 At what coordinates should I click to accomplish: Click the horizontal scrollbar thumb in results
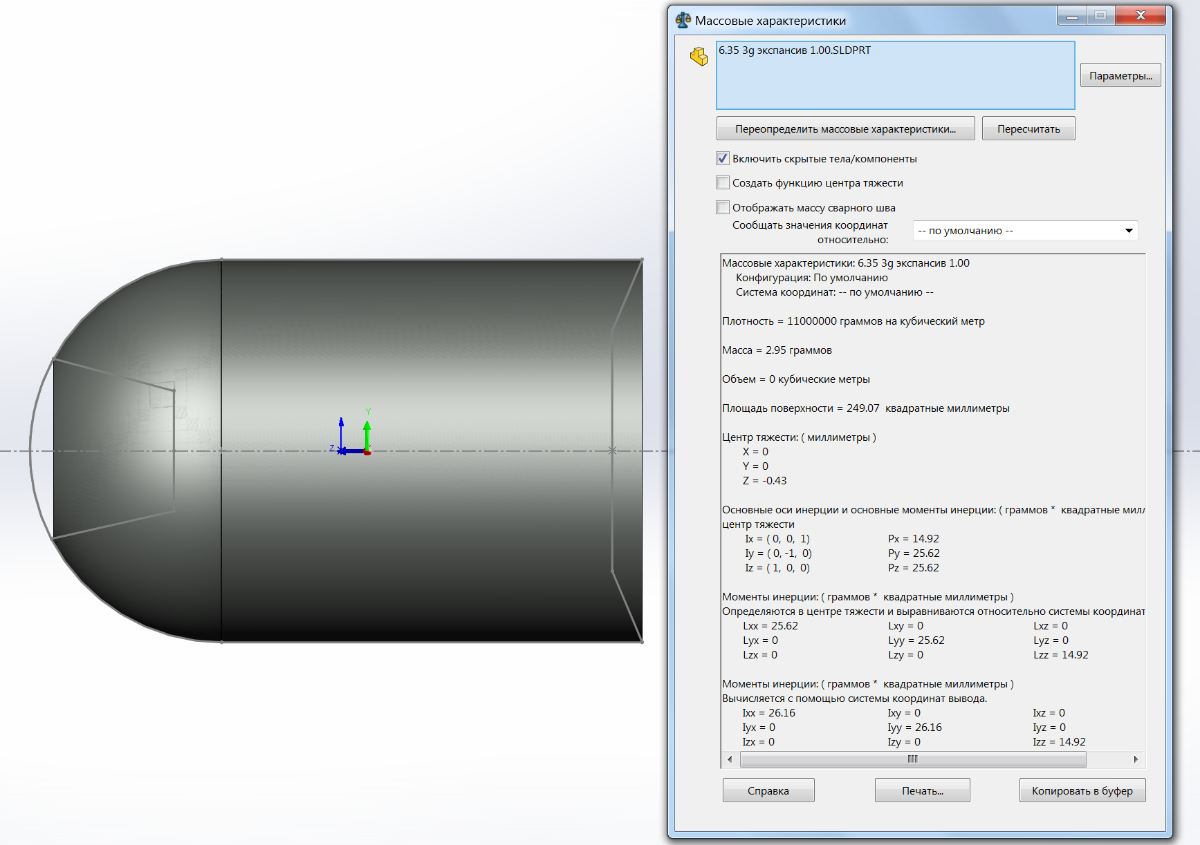tap(912, 760)
